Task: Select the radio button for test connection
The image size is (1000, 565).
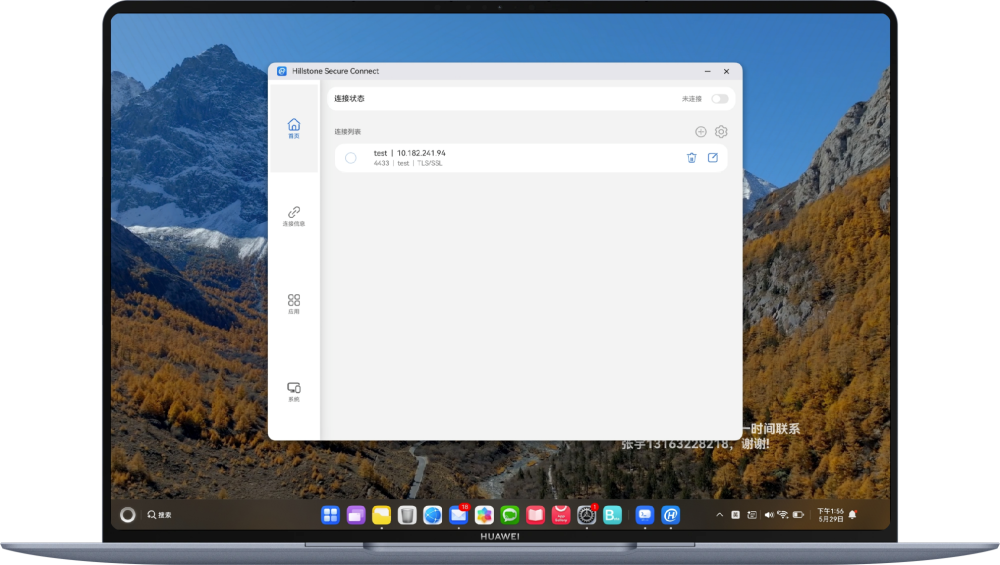Action: 350,158
